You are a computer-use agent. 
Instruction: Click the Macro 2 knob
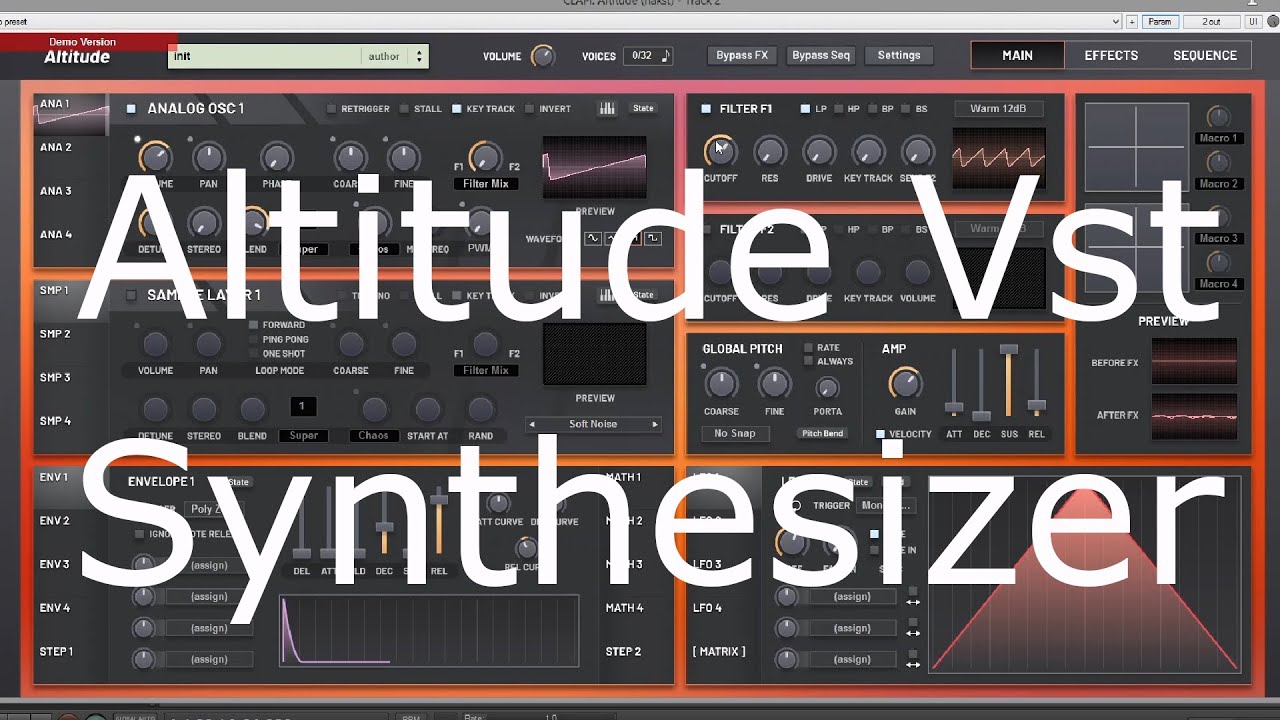click(1218, 162)
